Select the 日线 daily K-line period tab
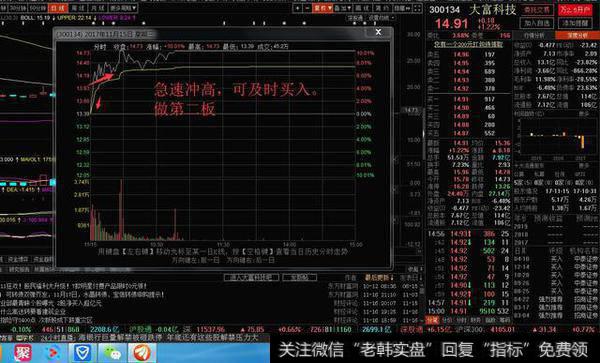The height and width of the screenshot is (363, 600). tap(58, 8)
